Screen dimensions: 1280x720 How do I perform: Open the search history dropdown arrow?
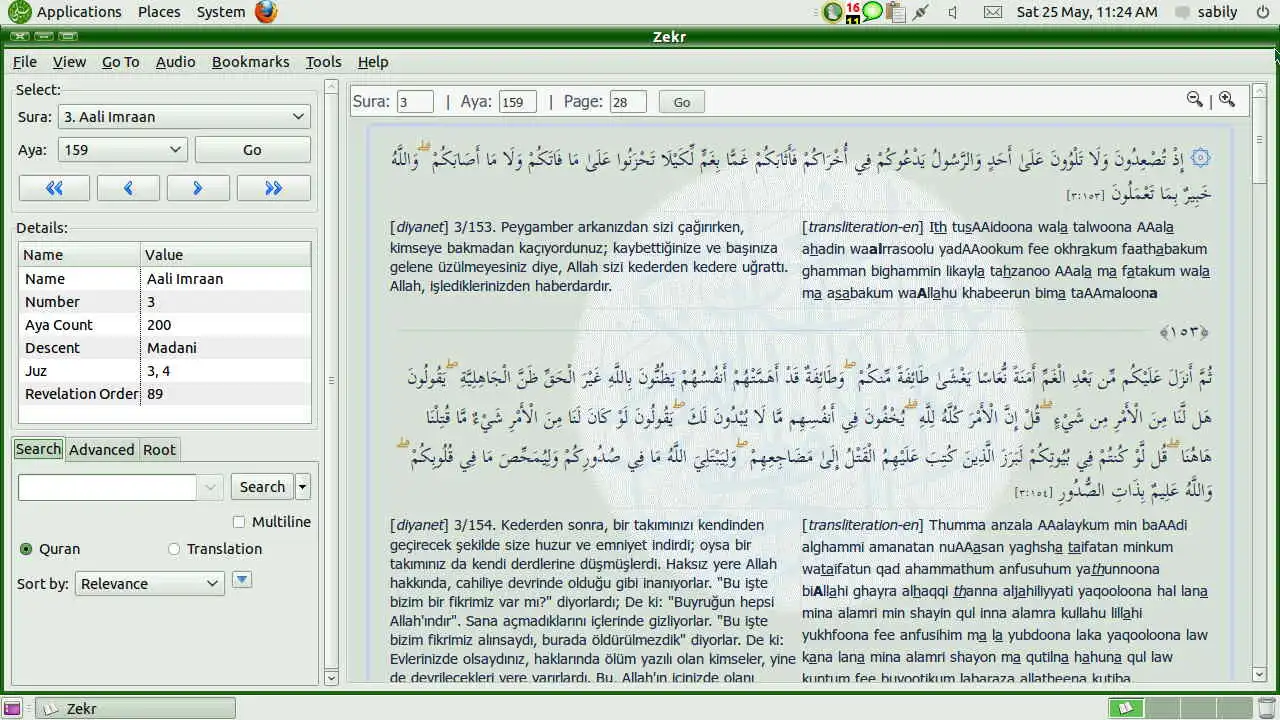[x=210, y=487]
